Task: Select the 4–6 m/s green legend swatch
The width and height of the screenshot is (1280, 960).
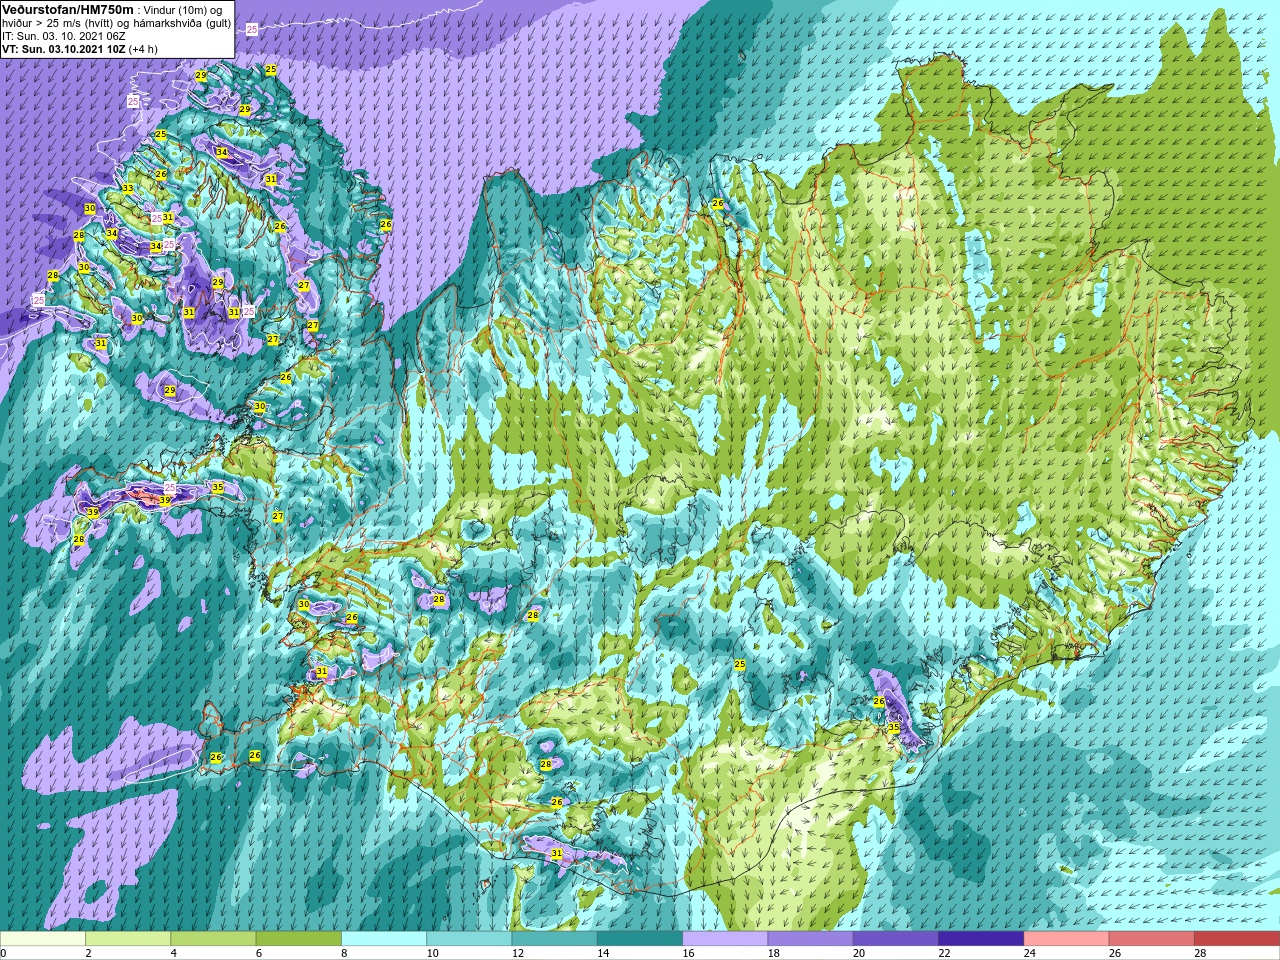Action: pos(213,939)
